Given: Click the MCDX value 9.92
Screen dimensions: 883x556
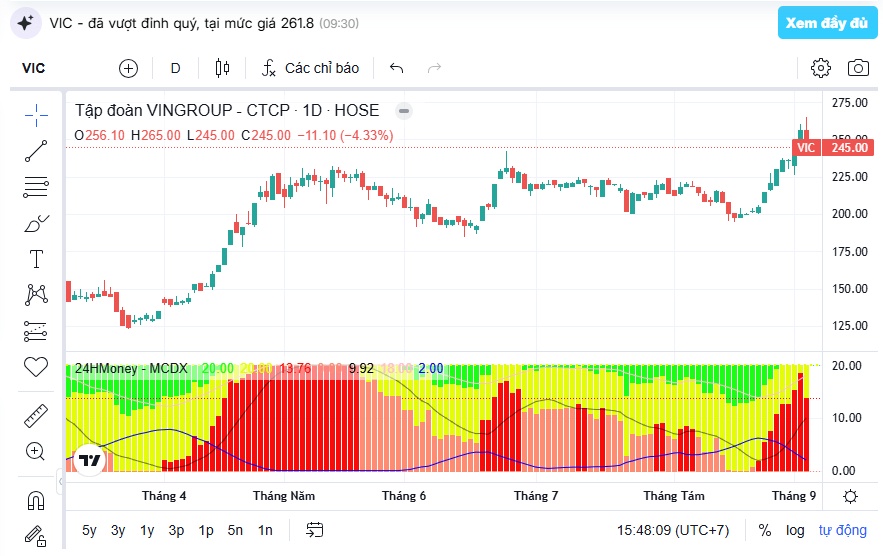Looking at the screenshot, I should (x=361, y=368).
